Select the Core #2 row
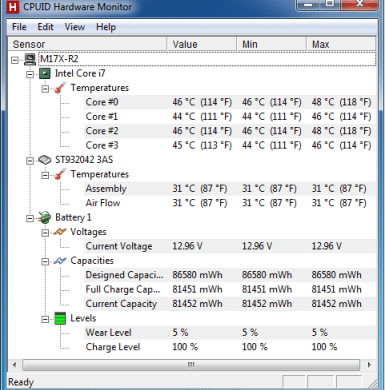The height and width of the screenshot is (390, 385). [x=230, y=131]
